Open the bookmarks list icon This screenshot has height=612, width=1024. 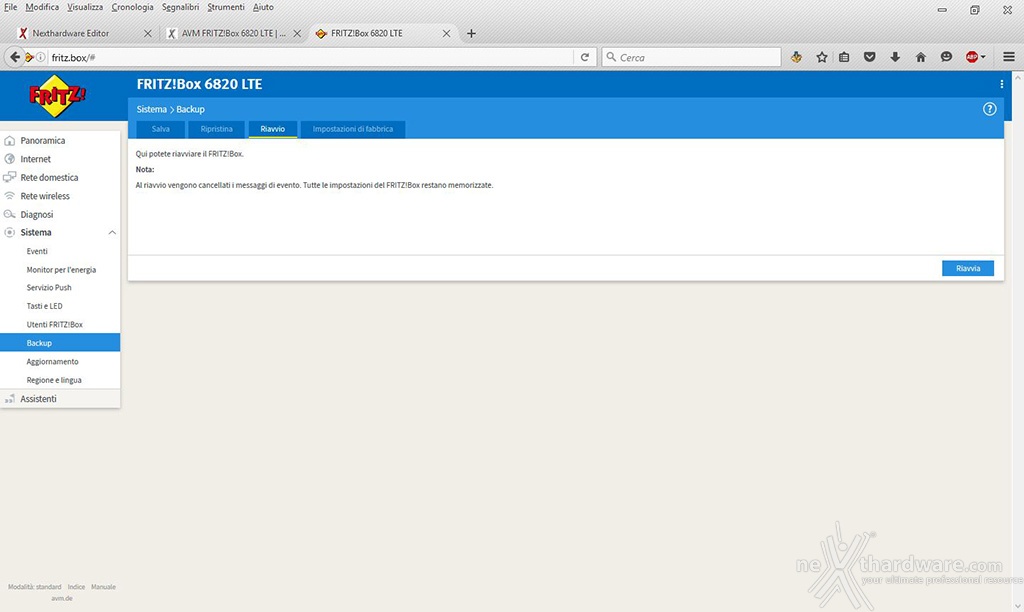[844, 57]
